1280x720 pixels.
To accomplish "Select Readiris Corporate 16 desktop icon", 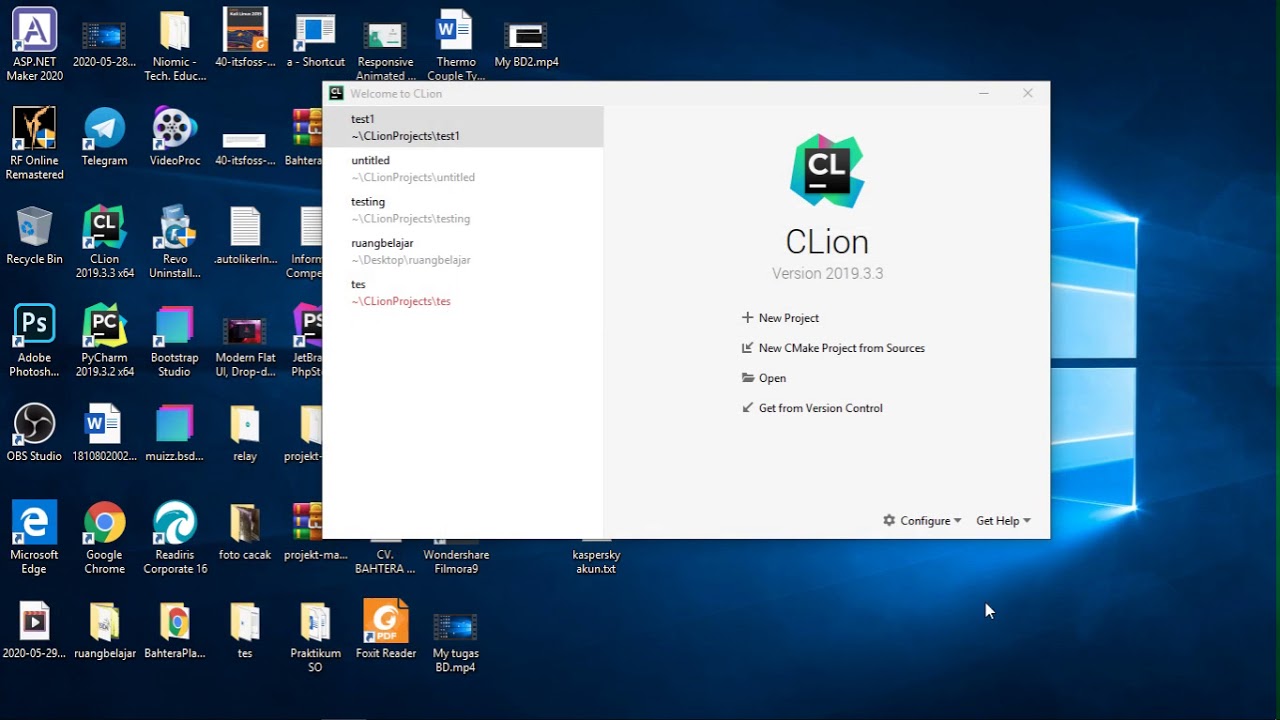I will tap(175, 539).
